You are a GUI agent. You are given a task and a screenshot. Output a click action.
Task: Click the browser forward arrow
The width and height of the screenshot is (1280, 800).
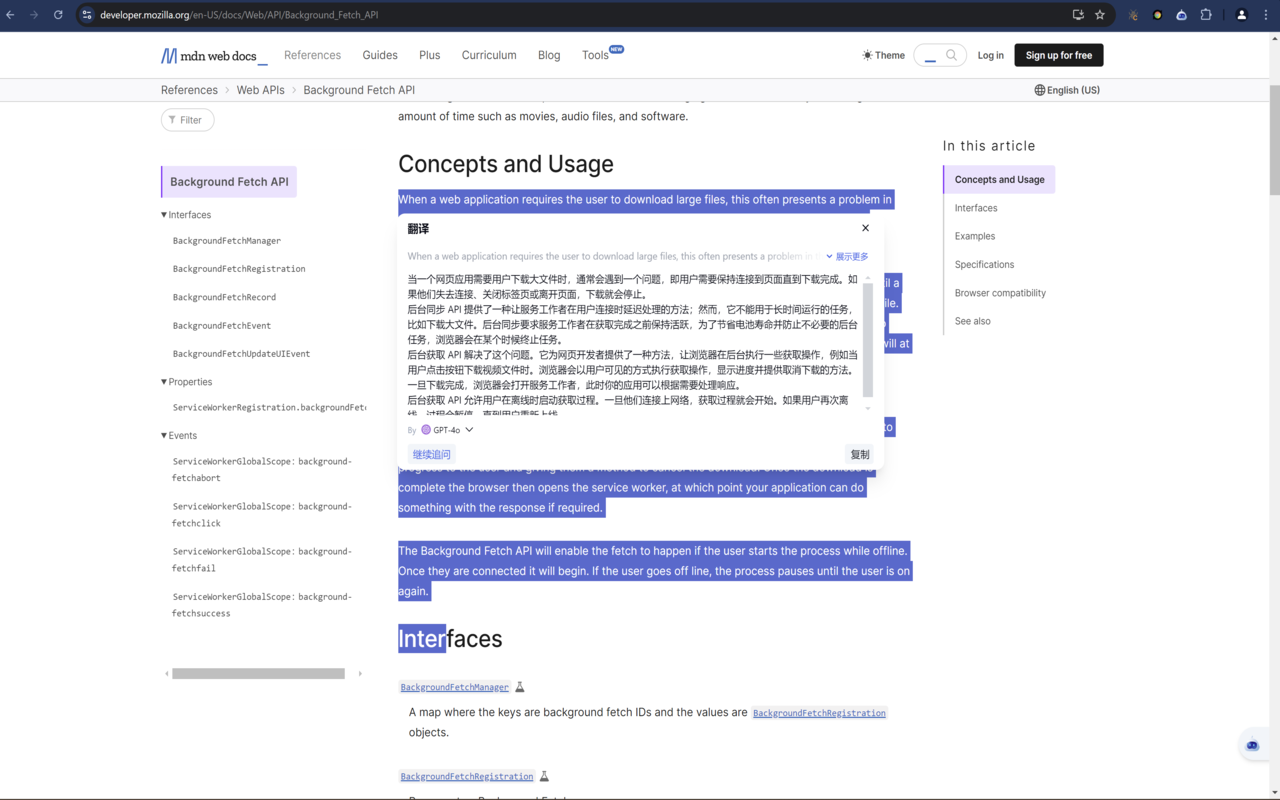click(34, 15)
